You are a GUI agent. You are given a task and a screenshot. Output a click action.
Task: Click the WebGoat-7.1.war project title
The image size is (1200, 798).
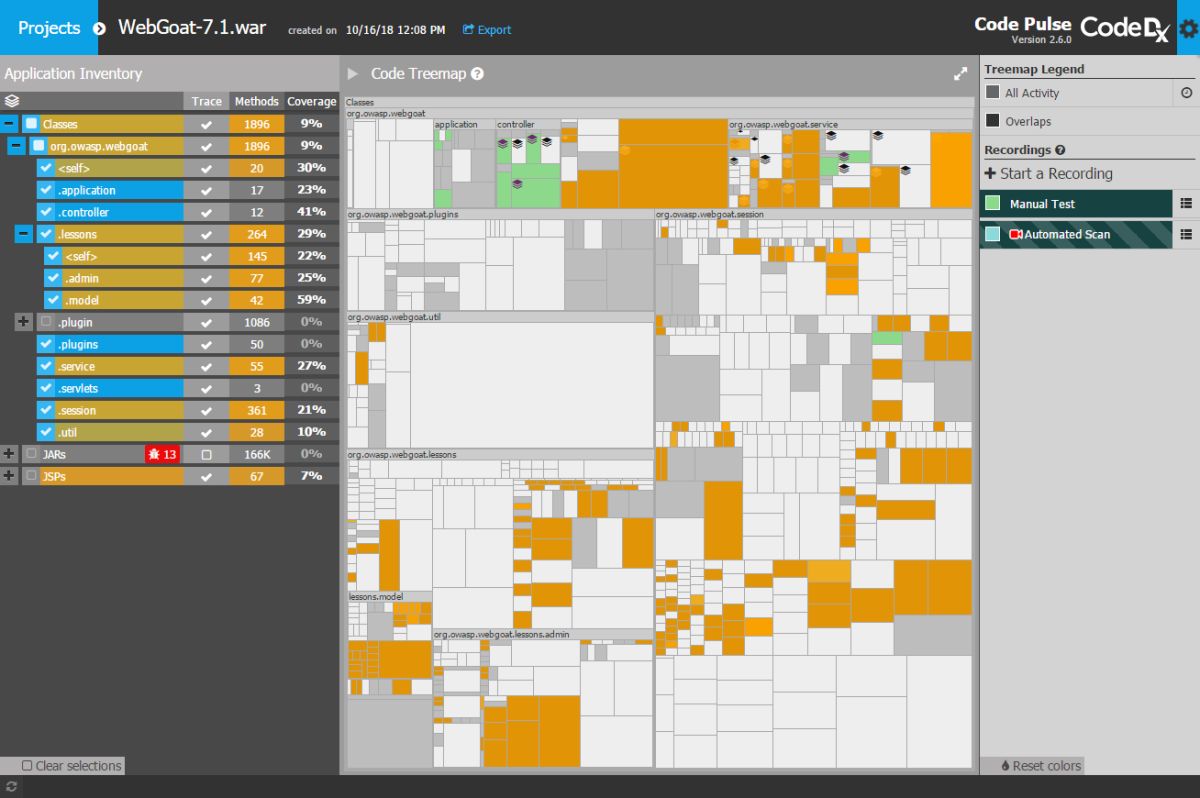point(192,28)
